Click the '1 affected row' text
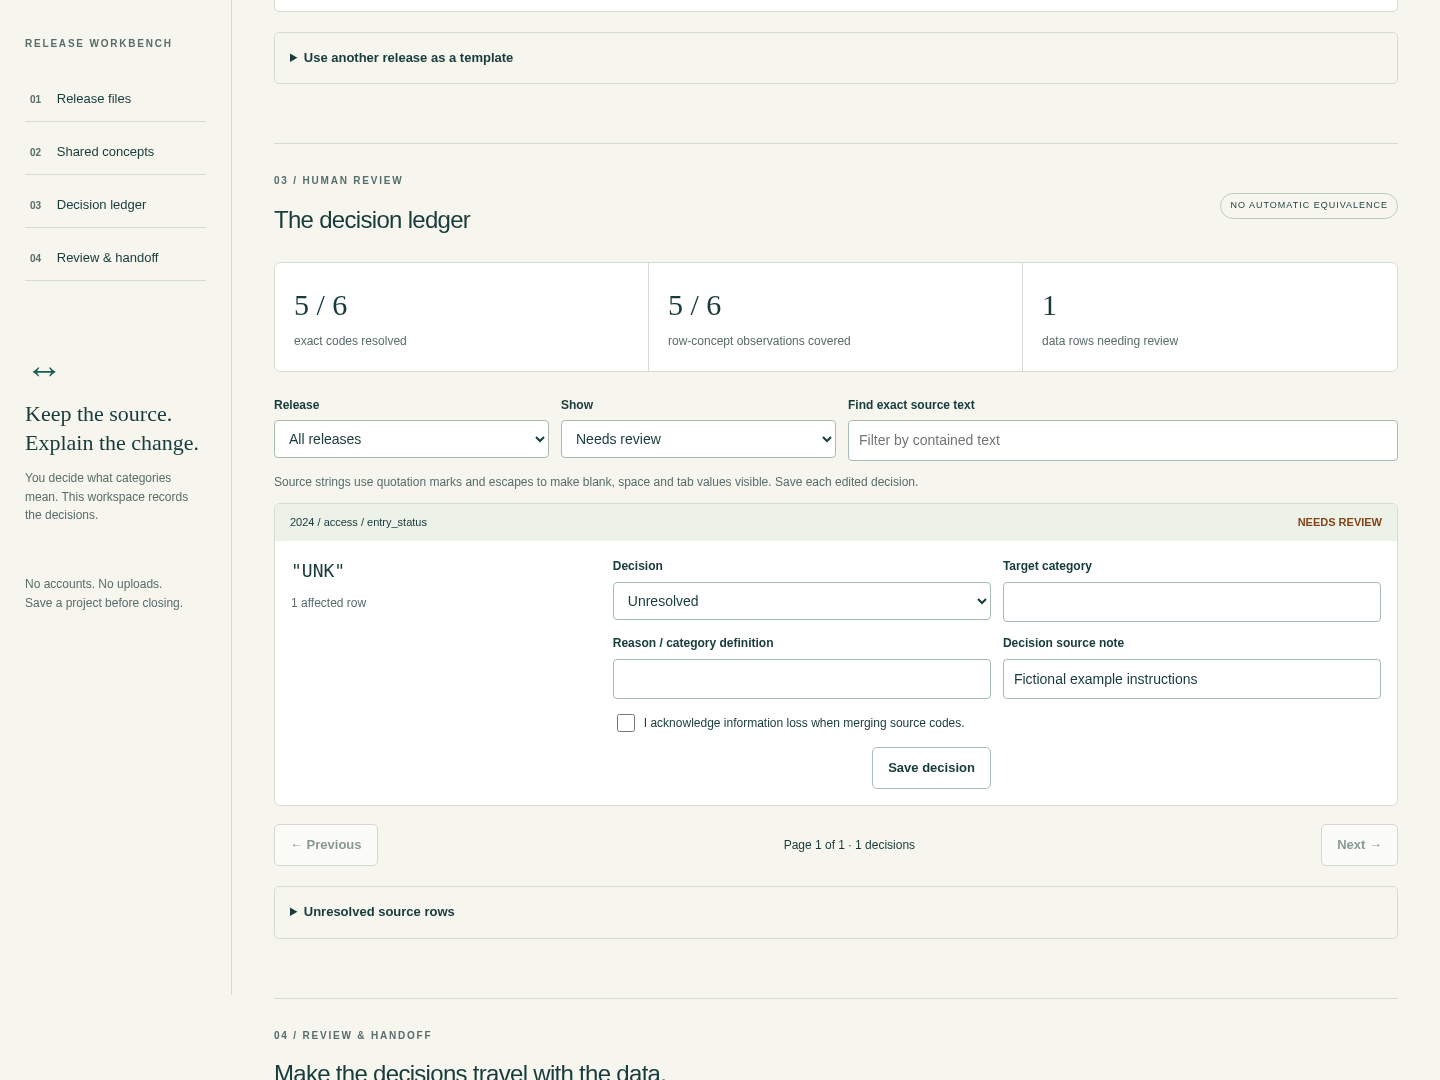This screenshot has width=1440, height=1080. coord(329,603)
